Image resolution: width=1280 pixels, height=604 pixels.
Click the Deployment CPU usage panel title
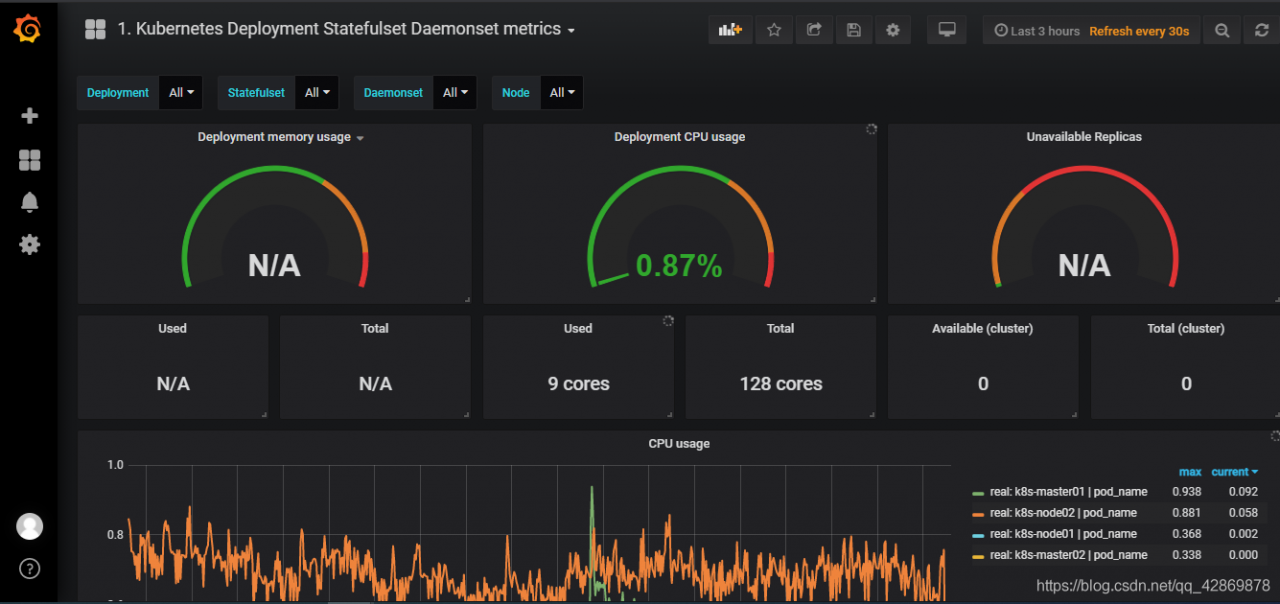679,137
